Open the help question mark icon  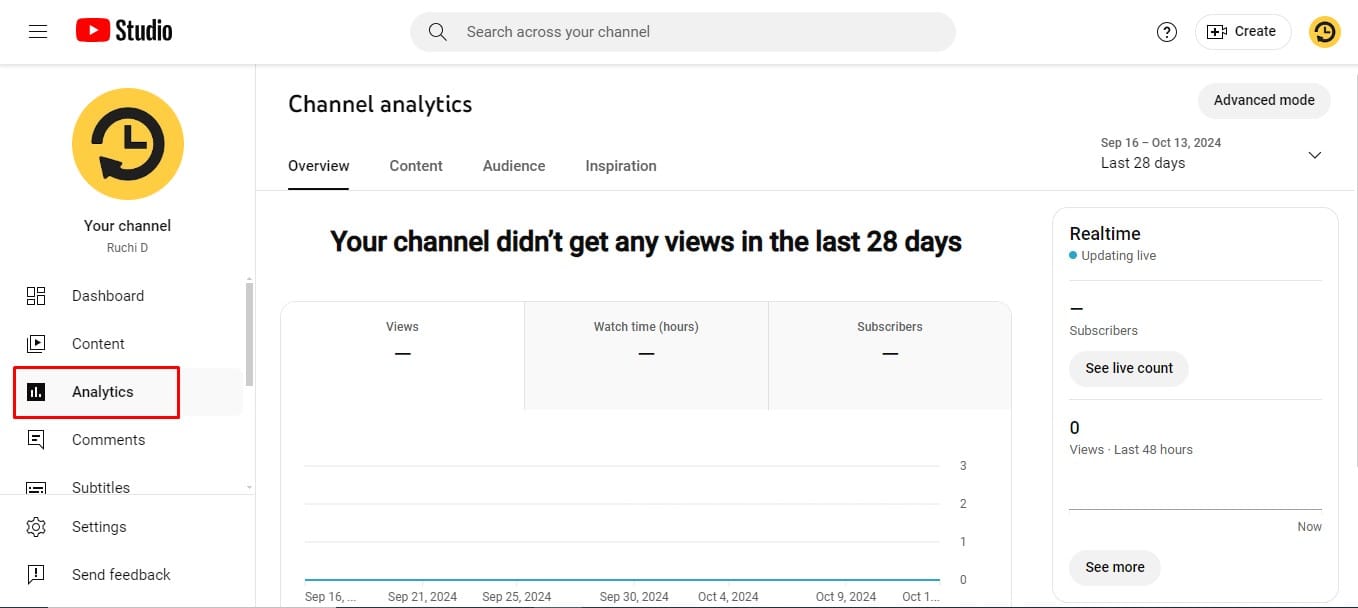tap(1166, 31)
